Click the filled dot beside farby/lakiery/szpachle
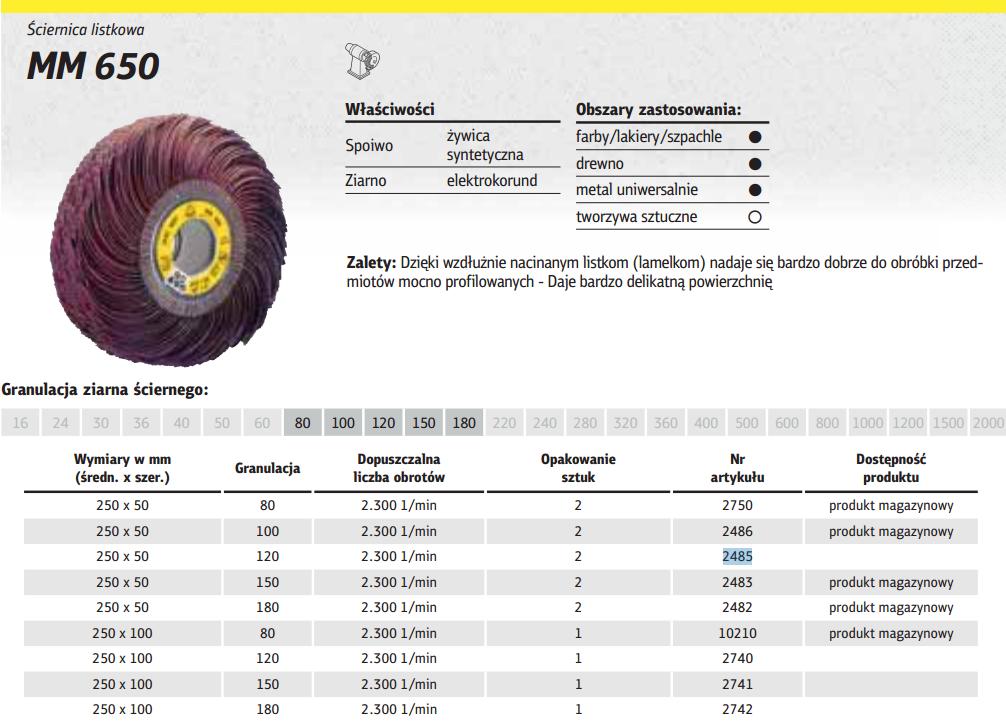This screenshot has height=727, width=1006. 755,137
